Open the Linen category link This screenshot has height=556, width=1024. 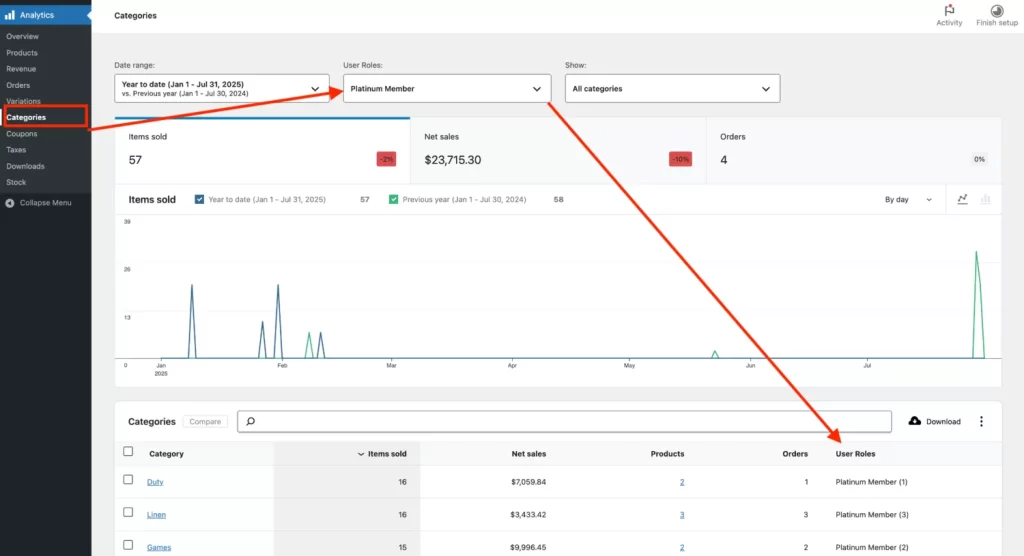(156, 515)
